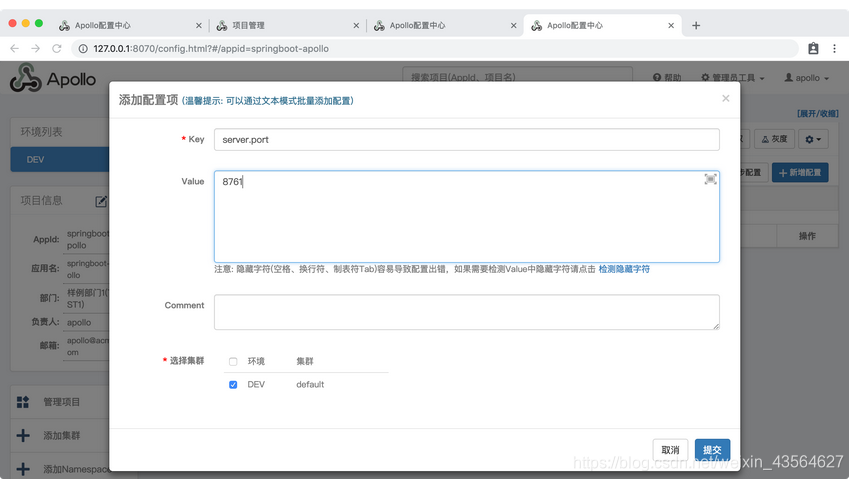This screenshot has height=481, width=854.
Task: Click the 灰度 button
Action: [x=774, y=139]
